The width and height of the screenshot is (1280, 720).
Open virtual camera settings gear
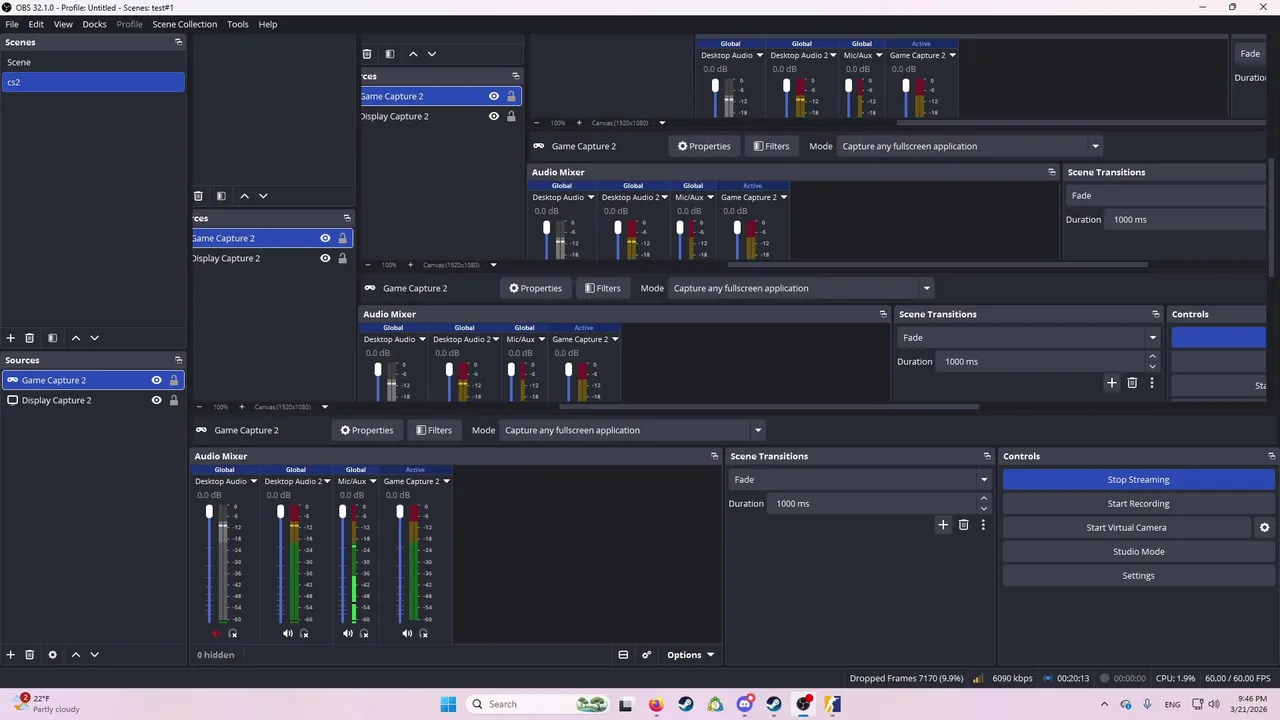click(1264, 528)
